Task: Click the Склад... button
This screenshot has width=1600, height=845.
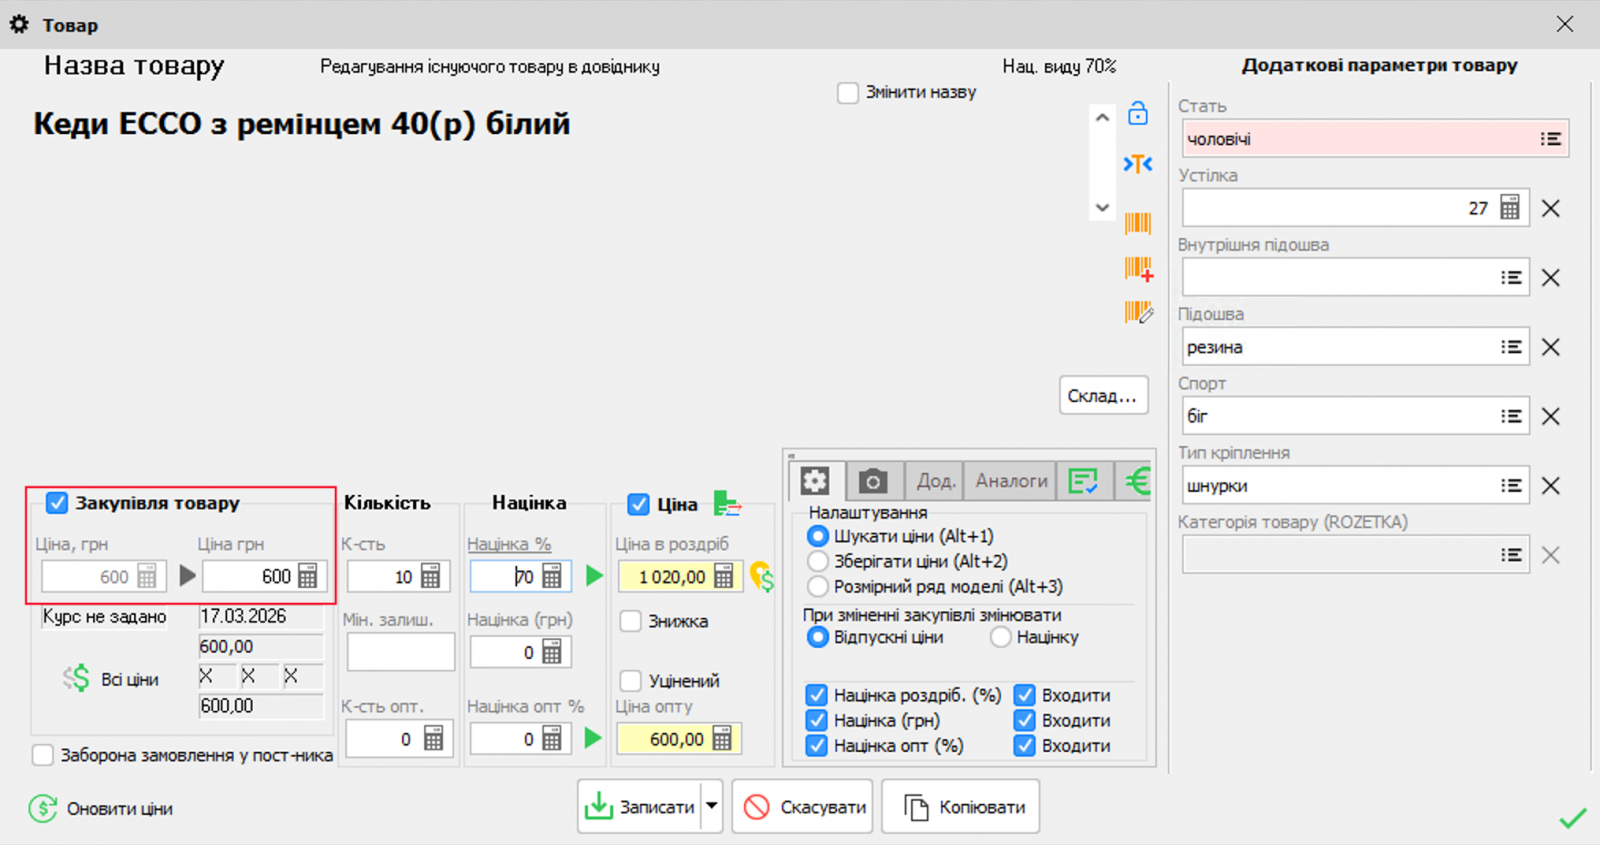Action: tap(1102, 396)
